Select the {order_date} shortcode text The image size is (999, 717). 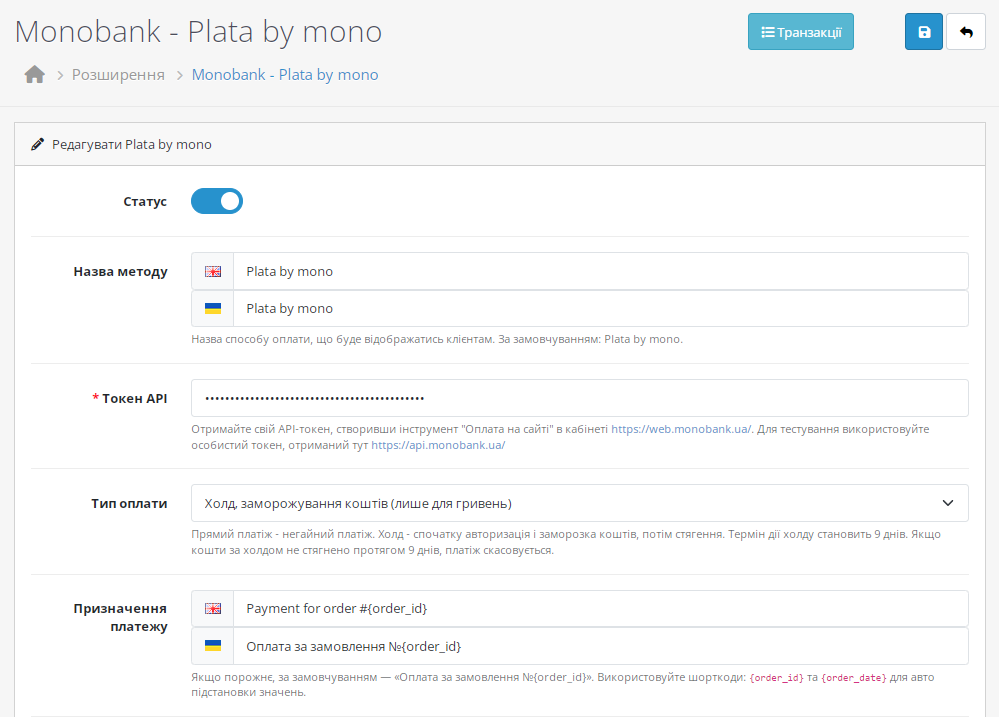[854, 677]
